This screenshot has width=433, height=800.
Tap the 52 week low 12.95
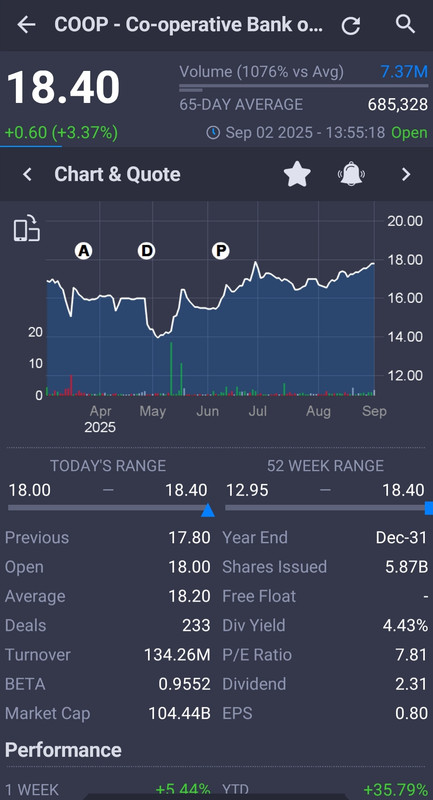[247, 490]
